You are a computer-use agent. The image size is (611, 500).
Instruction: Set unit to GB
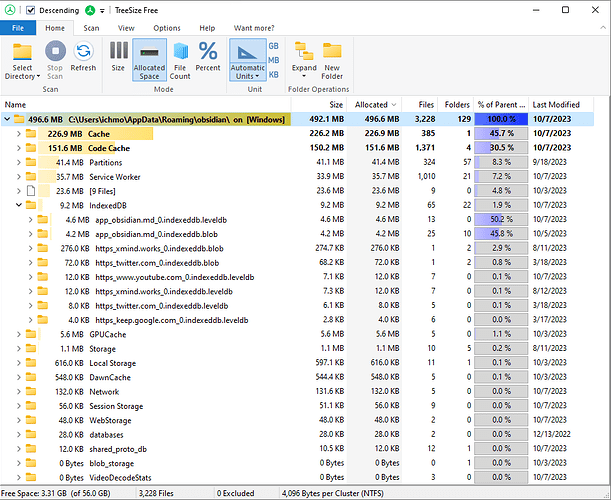click(274, 46)
